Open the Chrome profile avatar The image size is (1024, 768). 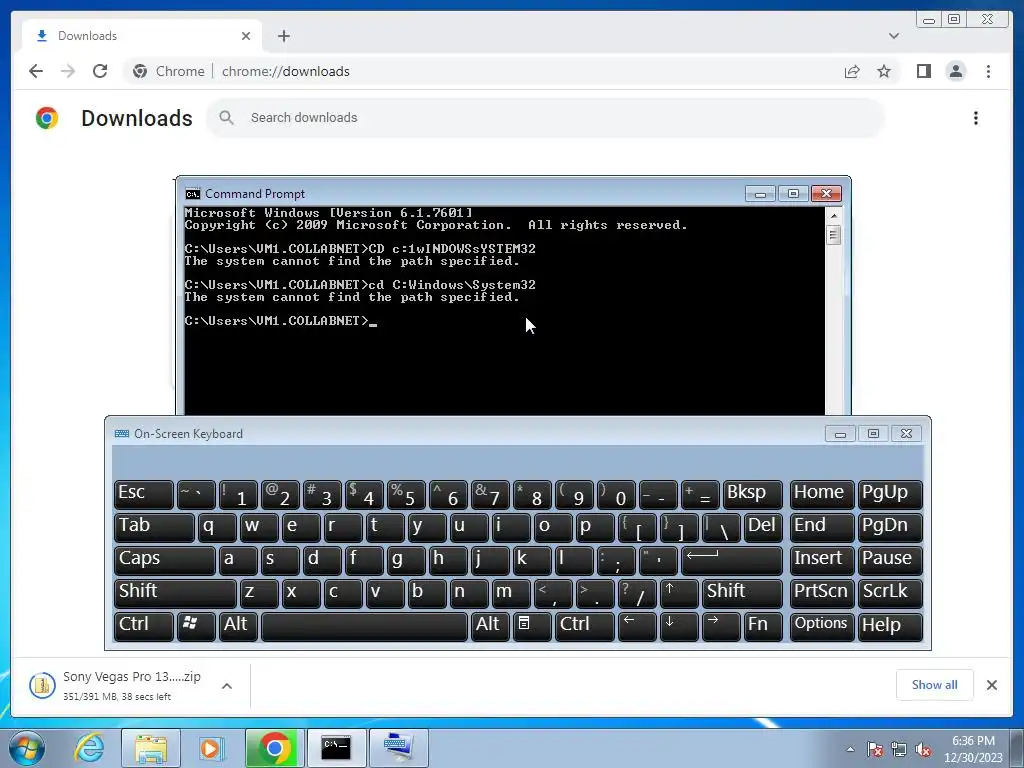pyautogui.click(x=955, y=71)
